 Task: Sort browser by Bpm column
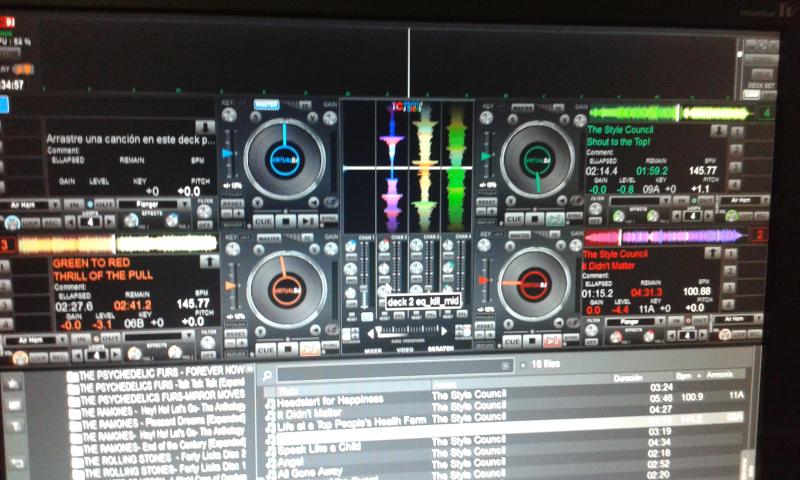click(x=683, y=375)
